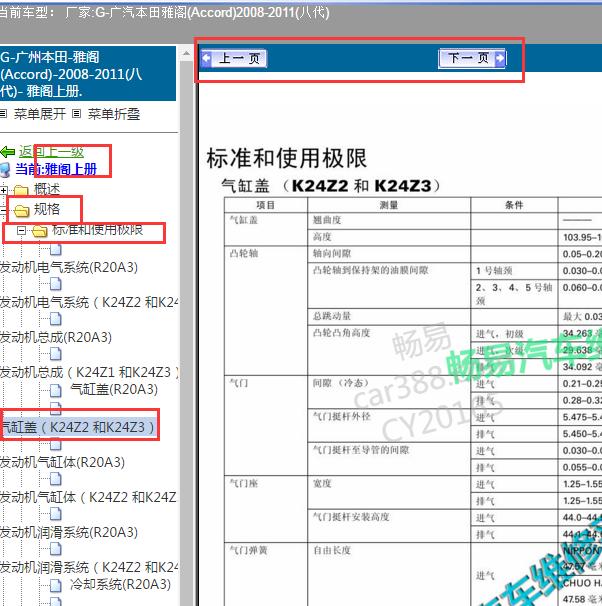The width and height of the screenshot is (602, 606).
Task: Click the left arrow icon on 上一页
Action: click(206, 59)
